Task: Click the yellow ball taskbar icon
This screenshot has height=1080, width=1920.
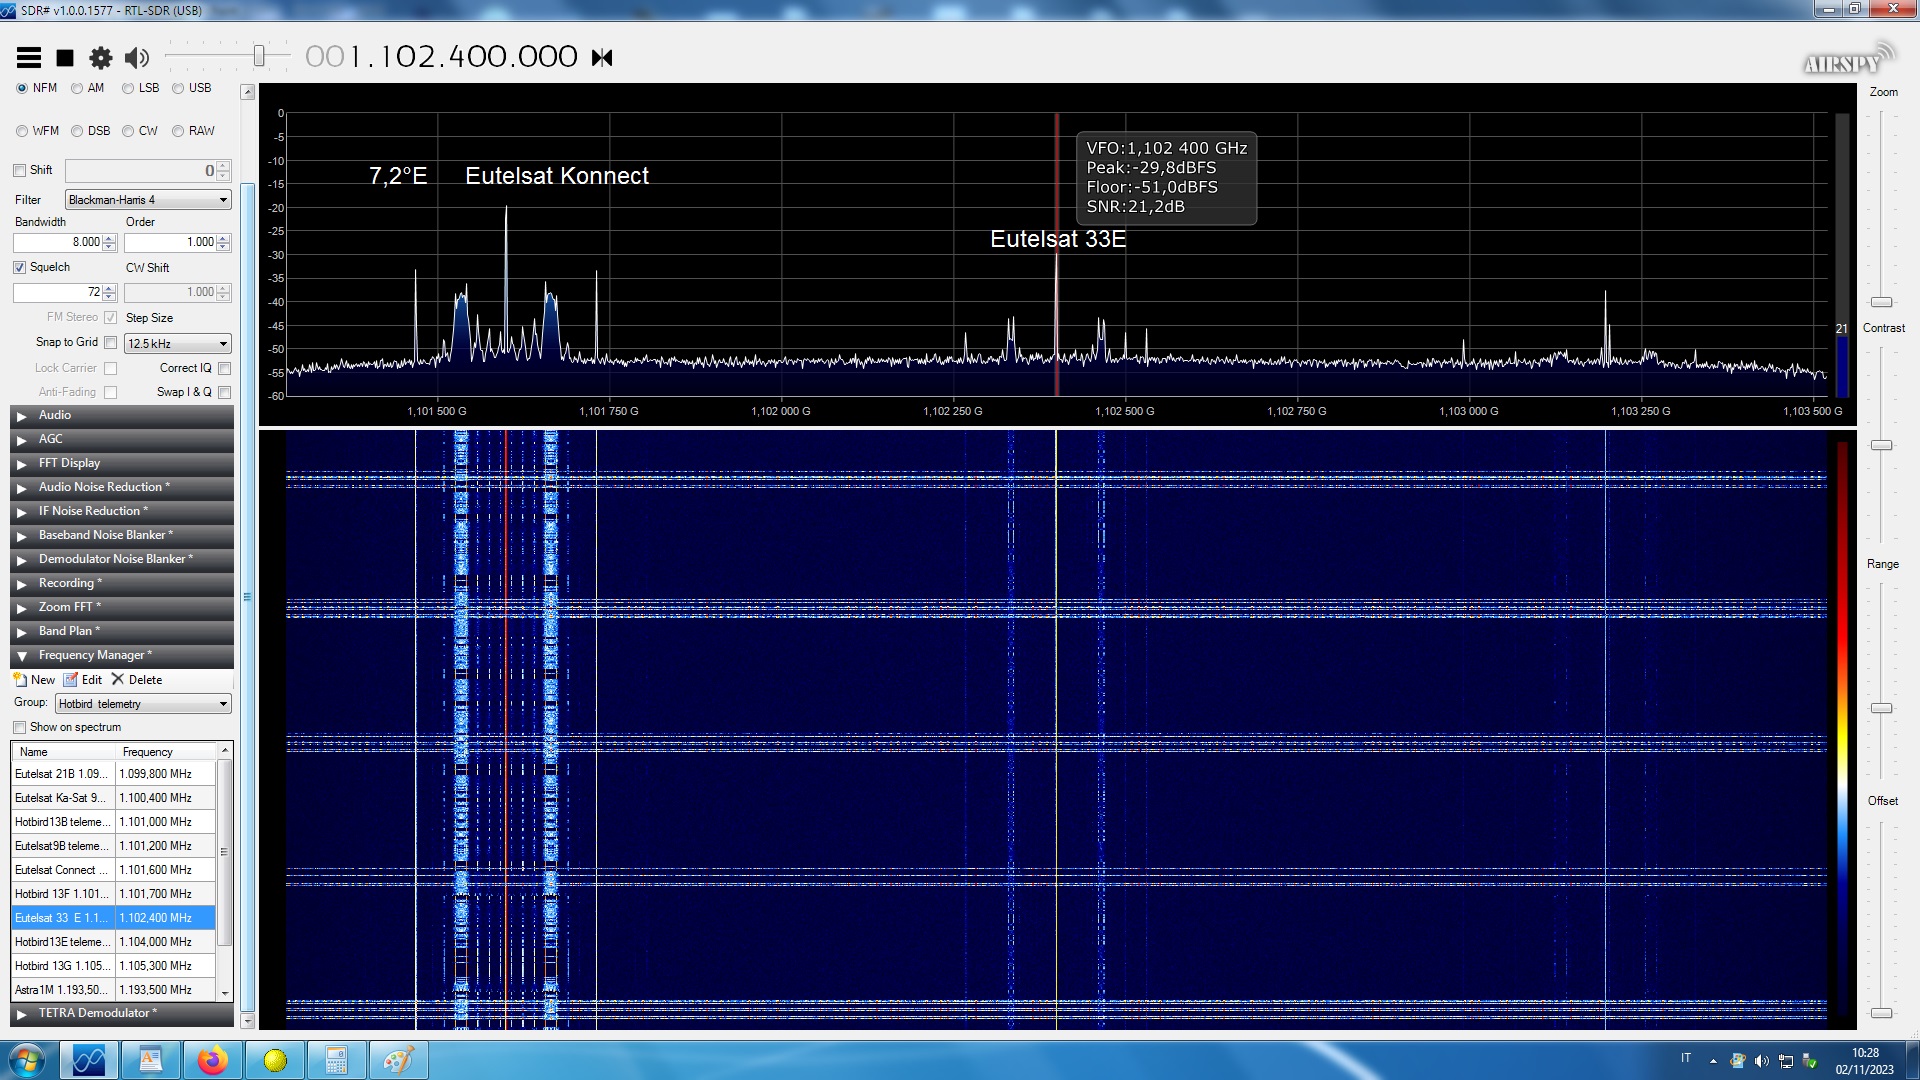Action: point(275,1060)
